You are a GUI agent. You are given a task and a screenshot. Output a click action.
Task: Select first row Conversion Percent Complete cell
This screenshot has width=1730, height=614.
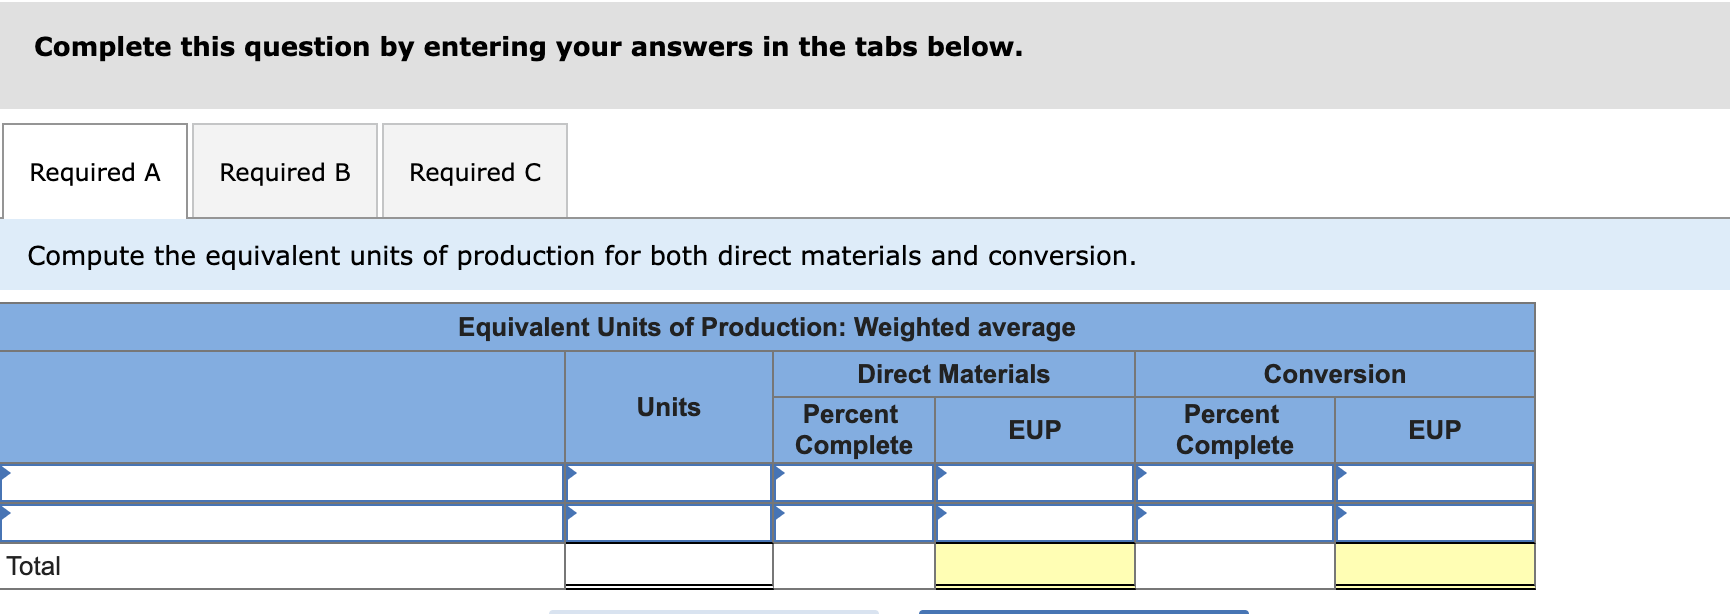(1235, 484)
